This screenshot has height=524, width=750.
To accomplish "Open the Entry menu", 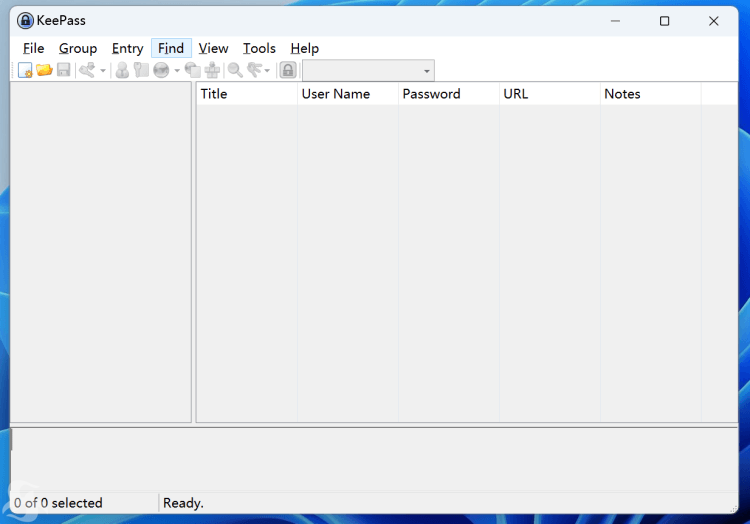I will 127,48.
